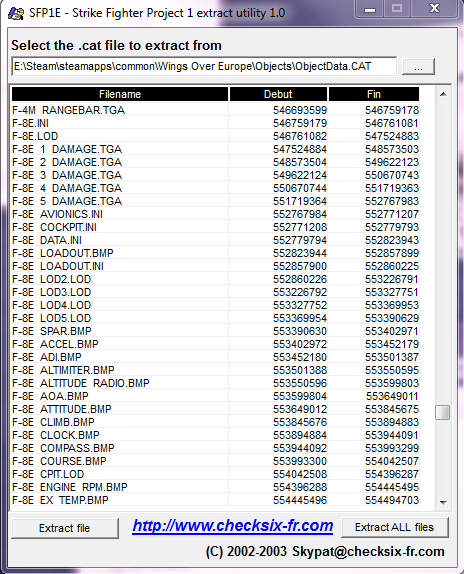Image resolution: width=464 pixels, height=574 pixels.
Task: Select F-8E DATA.INI file
Action: tap(215, 240)
